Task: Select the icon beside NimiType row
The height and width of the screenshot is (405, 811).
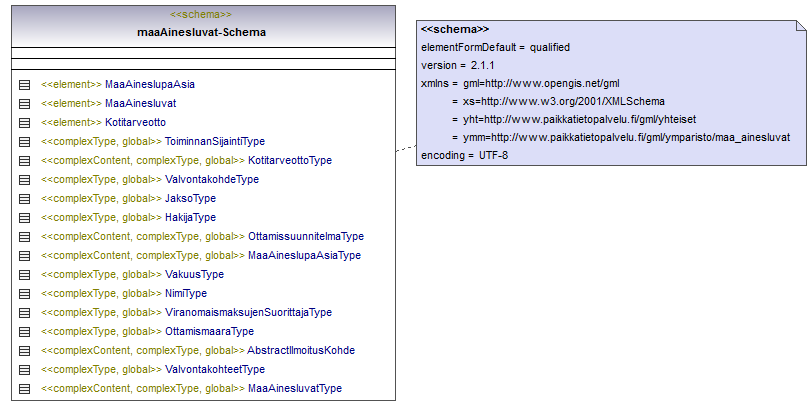Action: (x=25, y=293)
